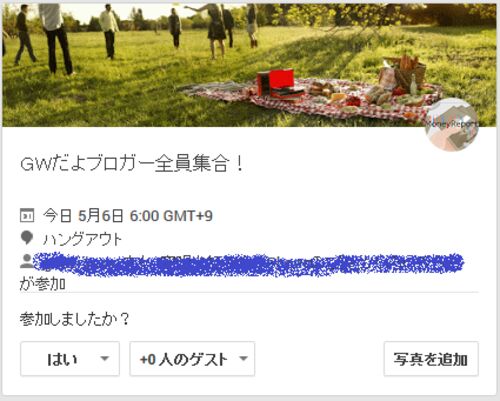The image size is (500, 401).
Task: Click the が参加 attendees text
Action: [42, 284]
